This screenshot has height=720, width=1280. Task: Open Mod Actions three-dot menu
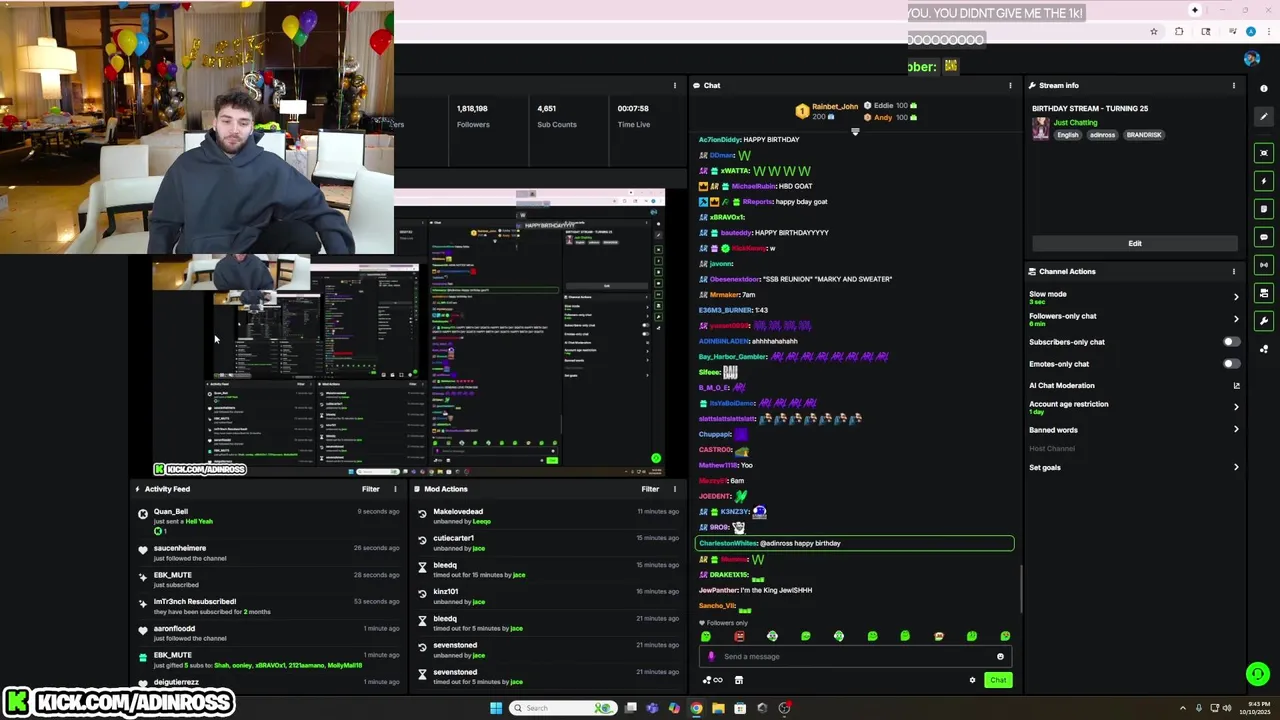(674, 490)
